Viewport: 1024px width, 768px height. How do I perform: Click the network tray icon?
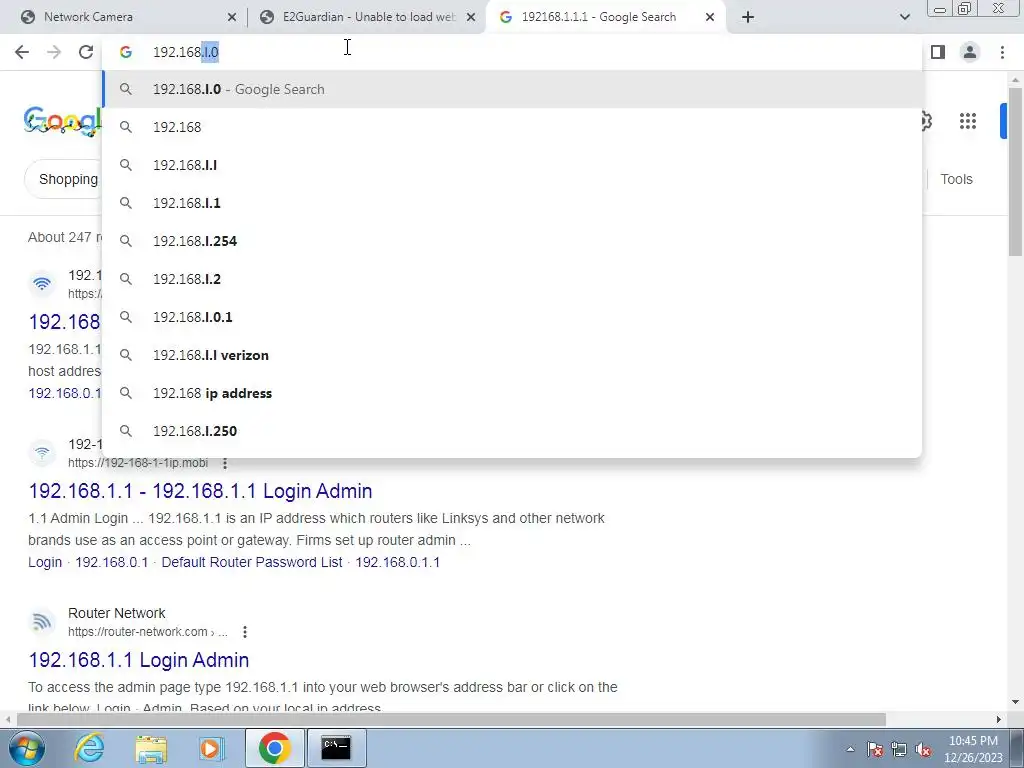899,749
